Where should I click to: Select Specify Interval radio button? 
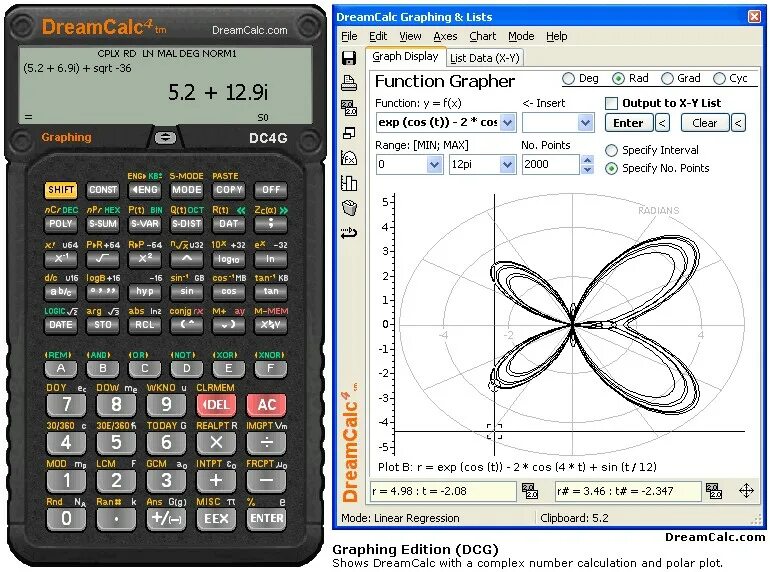click(611, 150)
